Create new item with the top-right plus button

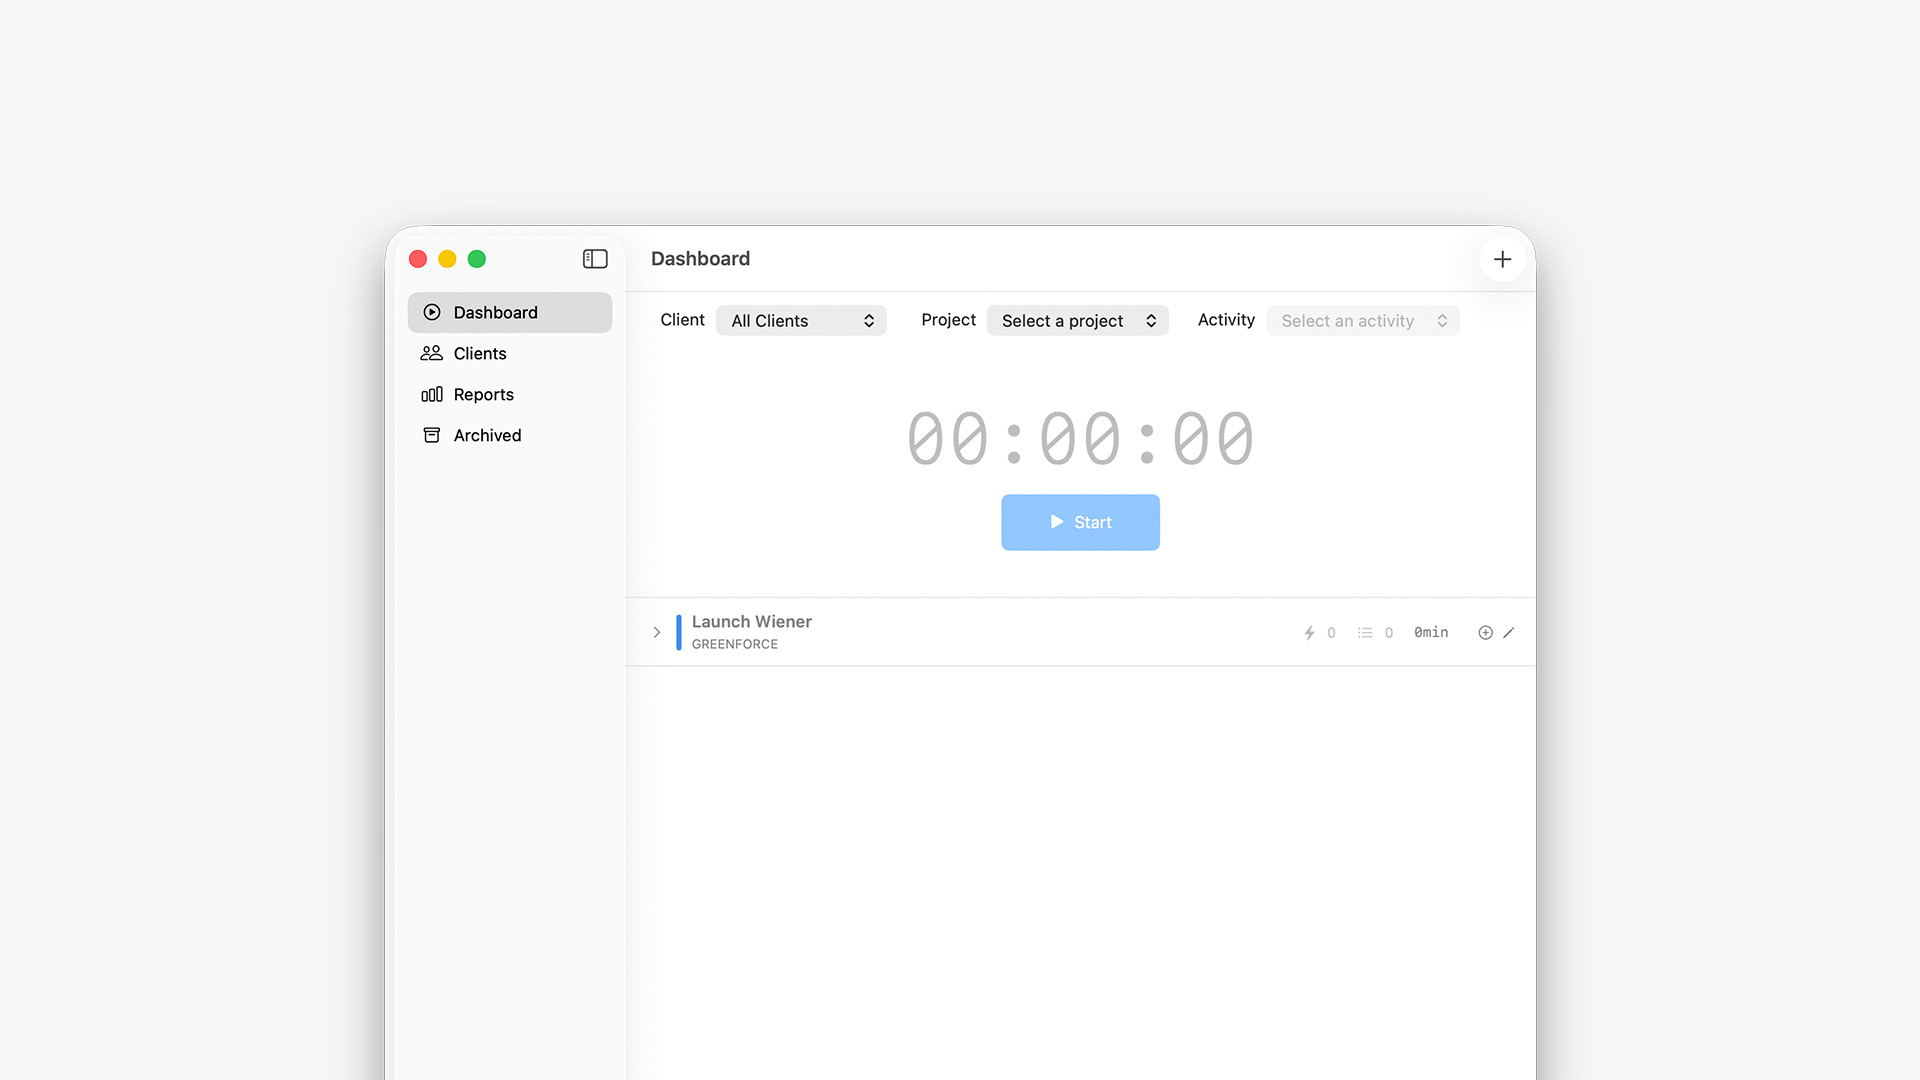coord(1502,259)
